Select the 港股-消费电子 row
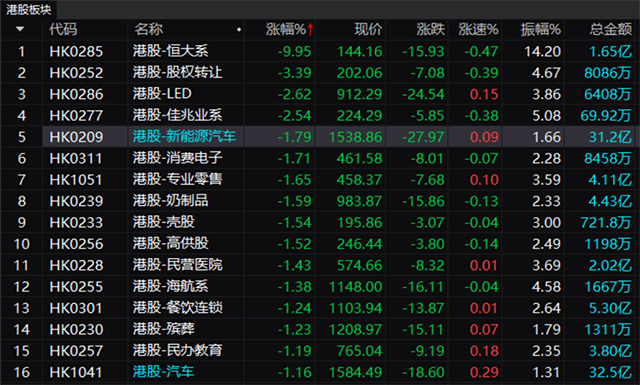Viewport: 640px width, 385px height. click(320, 158)
